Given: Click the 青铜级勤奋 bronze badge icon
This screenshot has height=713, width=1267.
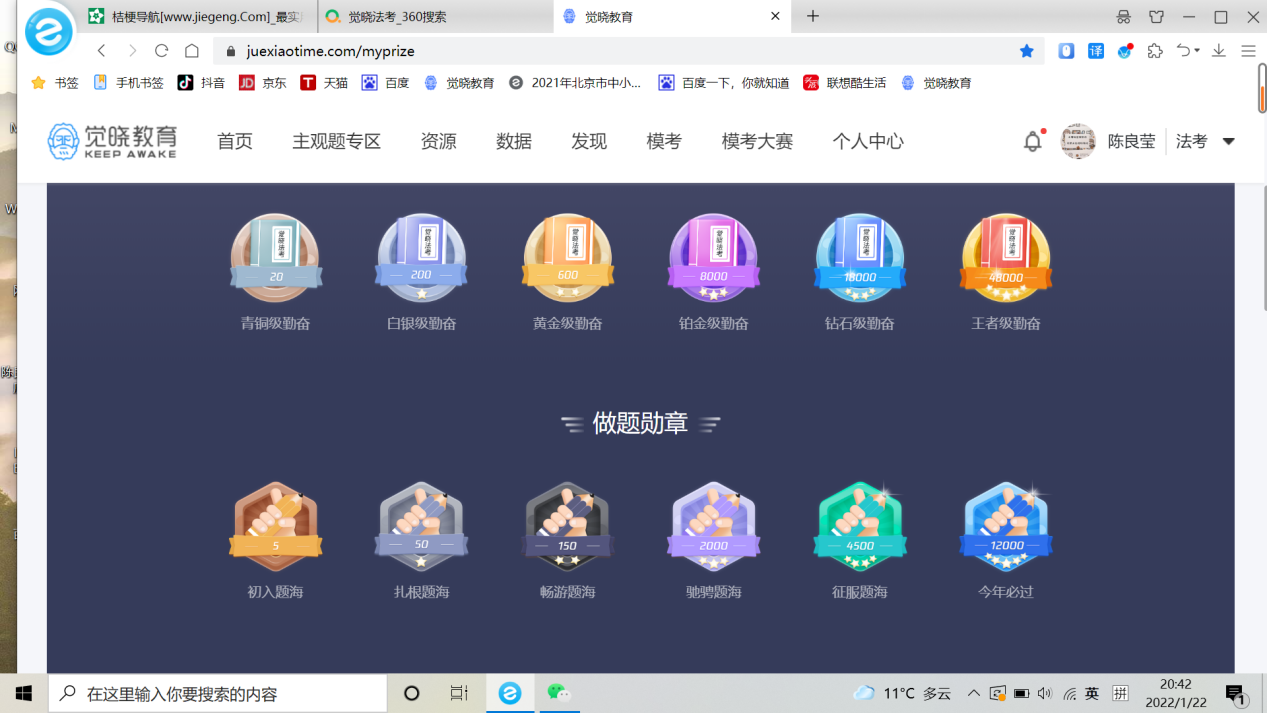Looking at the screenshot, I should 276,258.
